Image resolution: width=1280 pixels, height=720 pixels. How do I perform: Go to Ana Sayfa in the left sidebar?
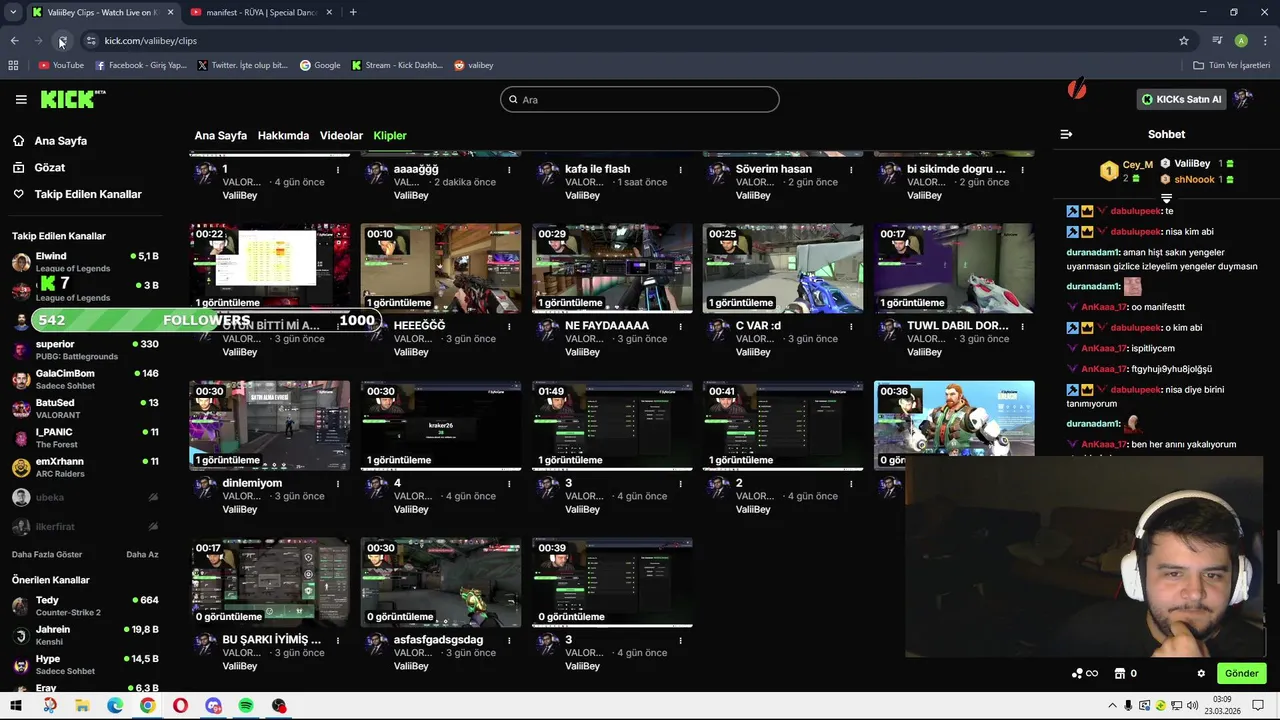coord(60,141)
